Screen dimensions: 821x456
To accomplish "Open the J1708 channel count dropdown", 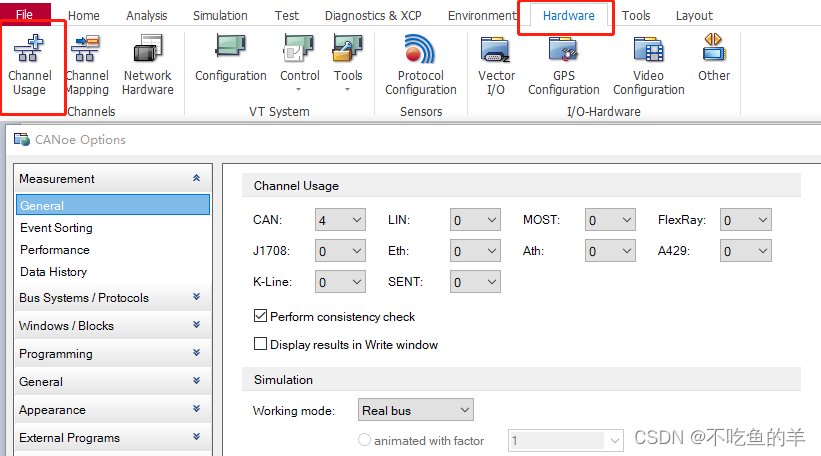I will point(340,251).
